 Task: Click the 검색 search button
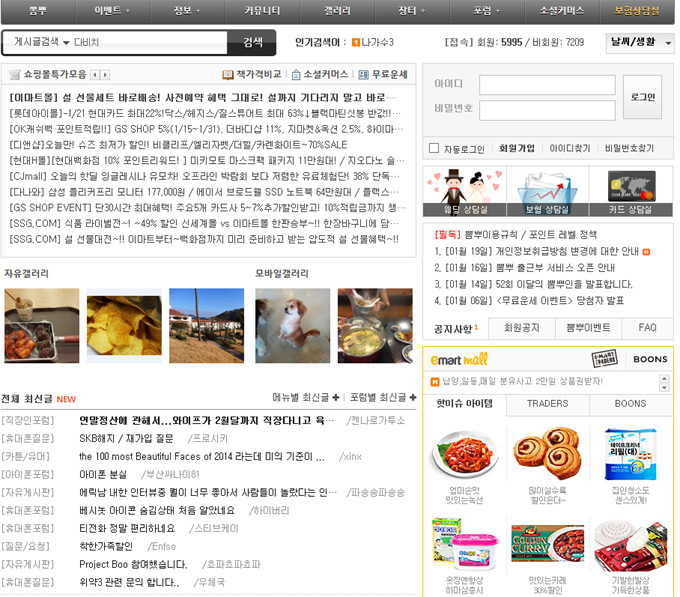point(252,42)
